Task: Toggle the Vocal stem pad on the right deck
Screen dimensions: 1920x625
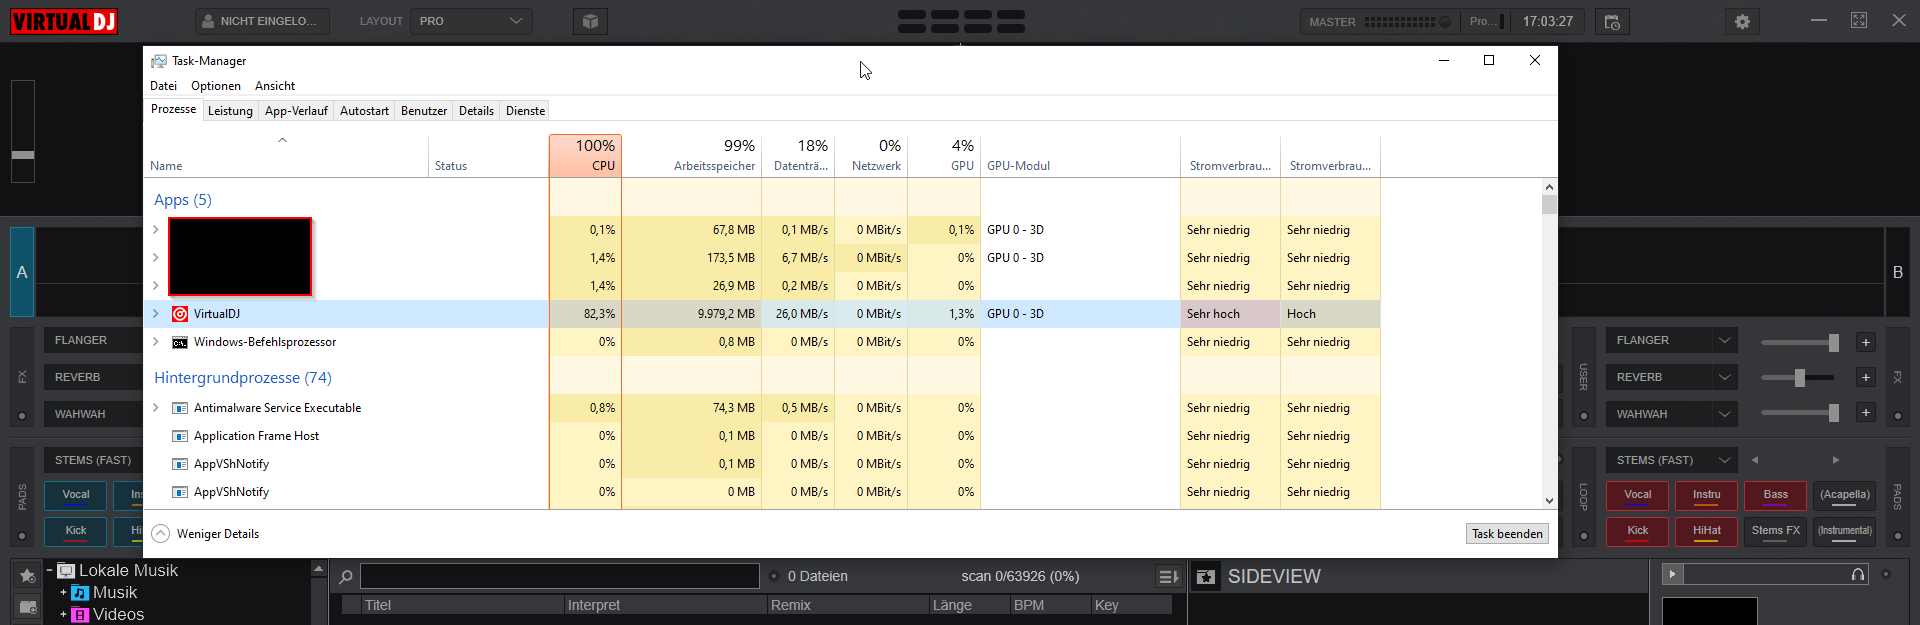Action: 1638,496
